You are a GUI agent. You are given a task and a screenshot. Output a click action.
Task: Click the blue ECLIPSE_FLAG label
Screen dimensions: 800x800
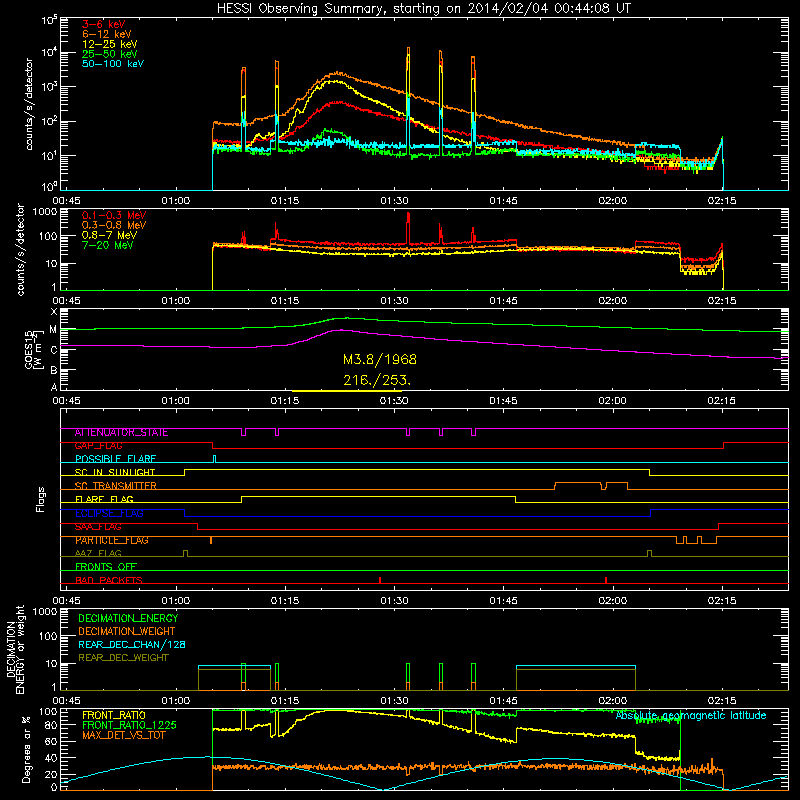click(109, 513)
